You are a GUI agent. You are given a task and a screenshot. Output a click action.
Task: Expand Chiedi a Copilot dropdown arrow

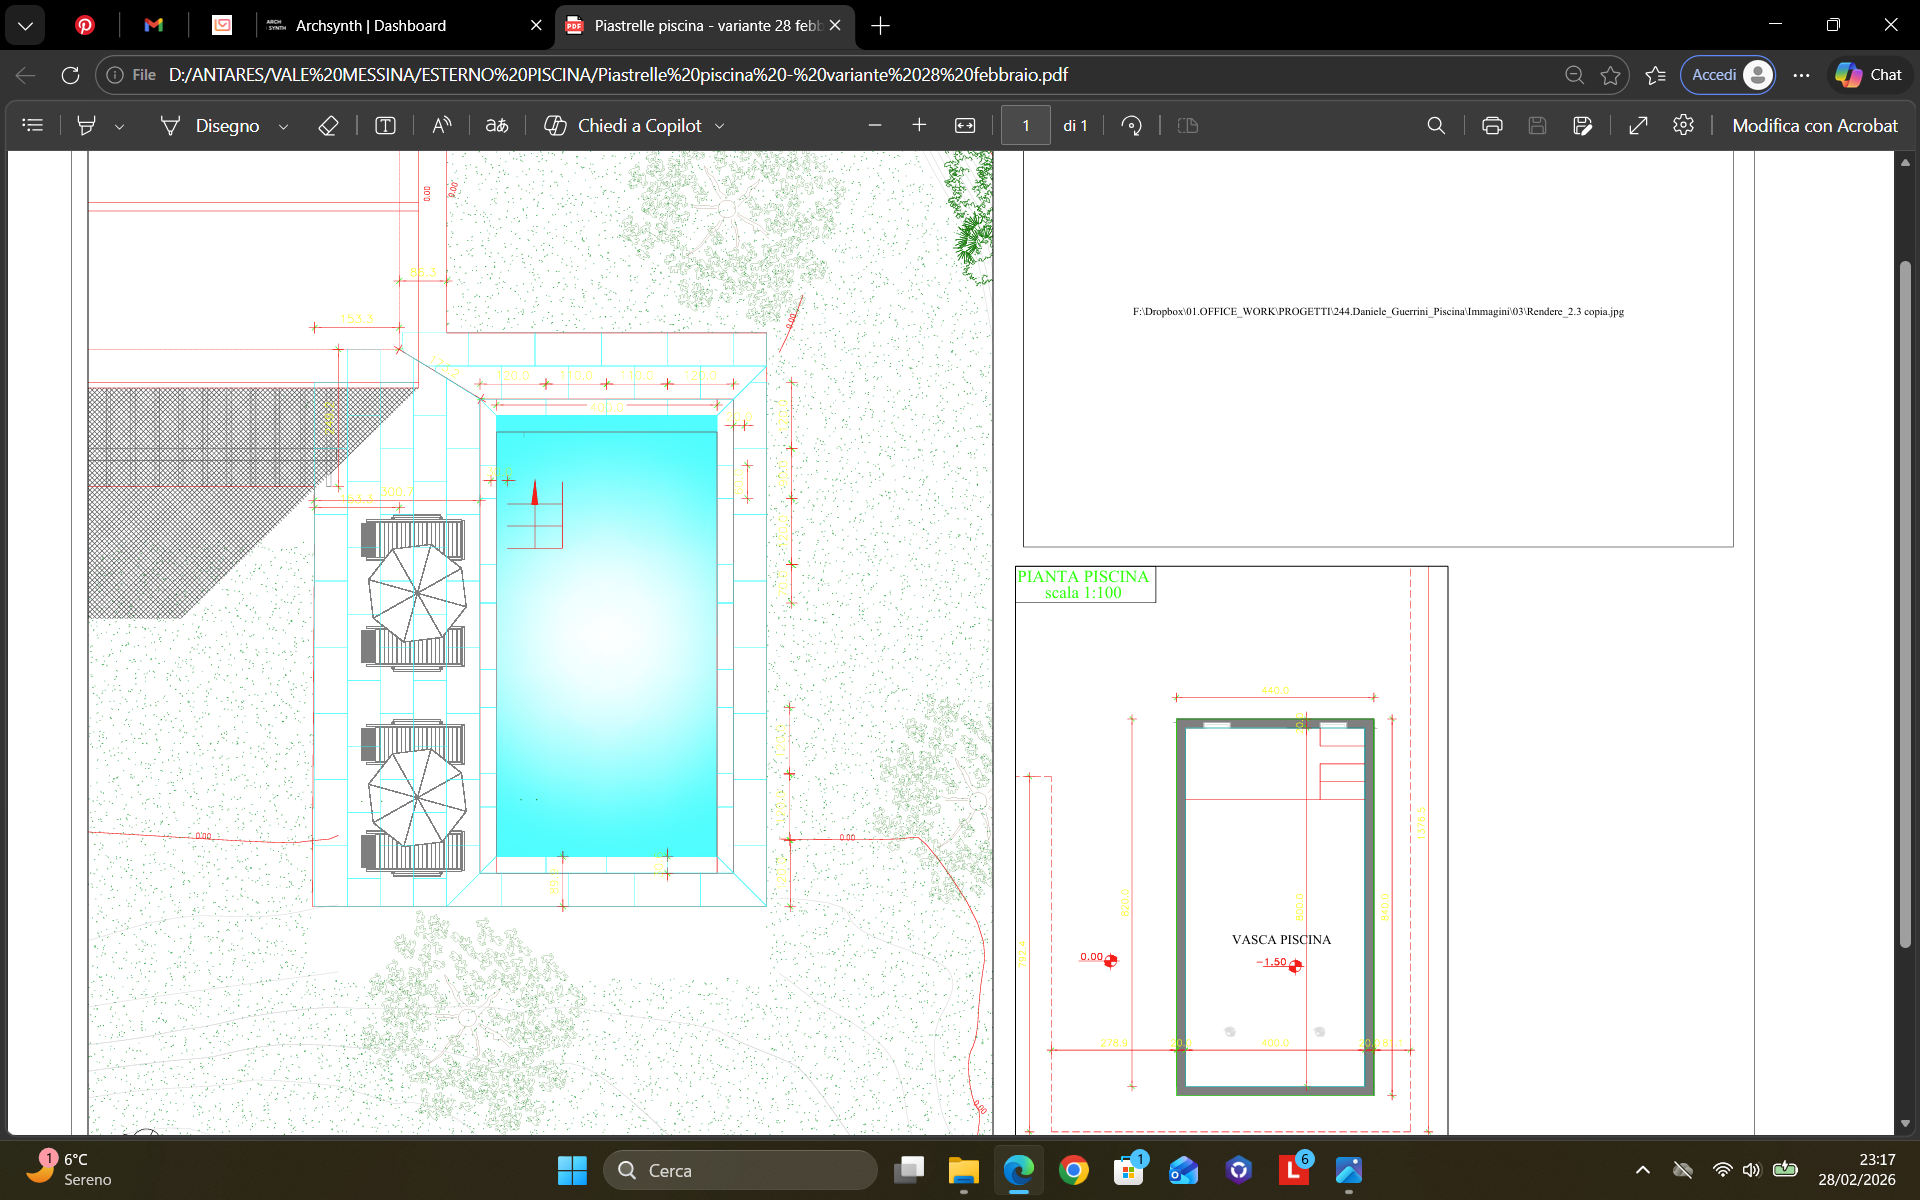(x=719, y=127)
